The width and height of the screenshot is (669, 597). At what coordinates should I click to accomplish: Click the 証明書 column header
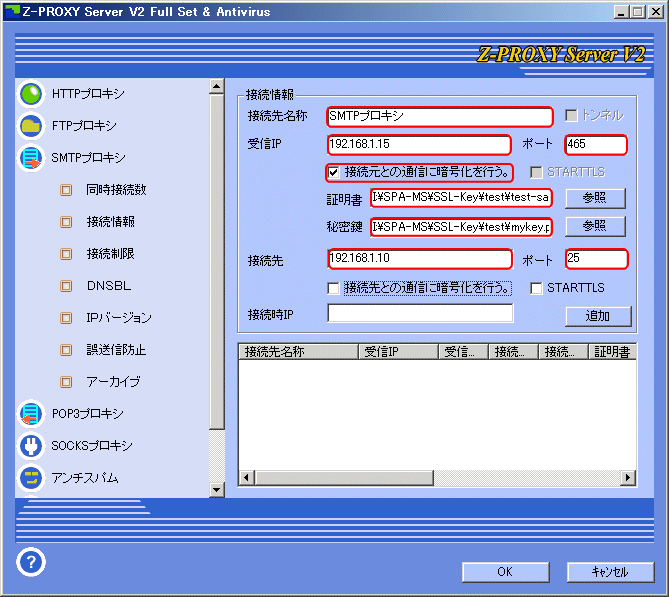[x=613, y=352]
